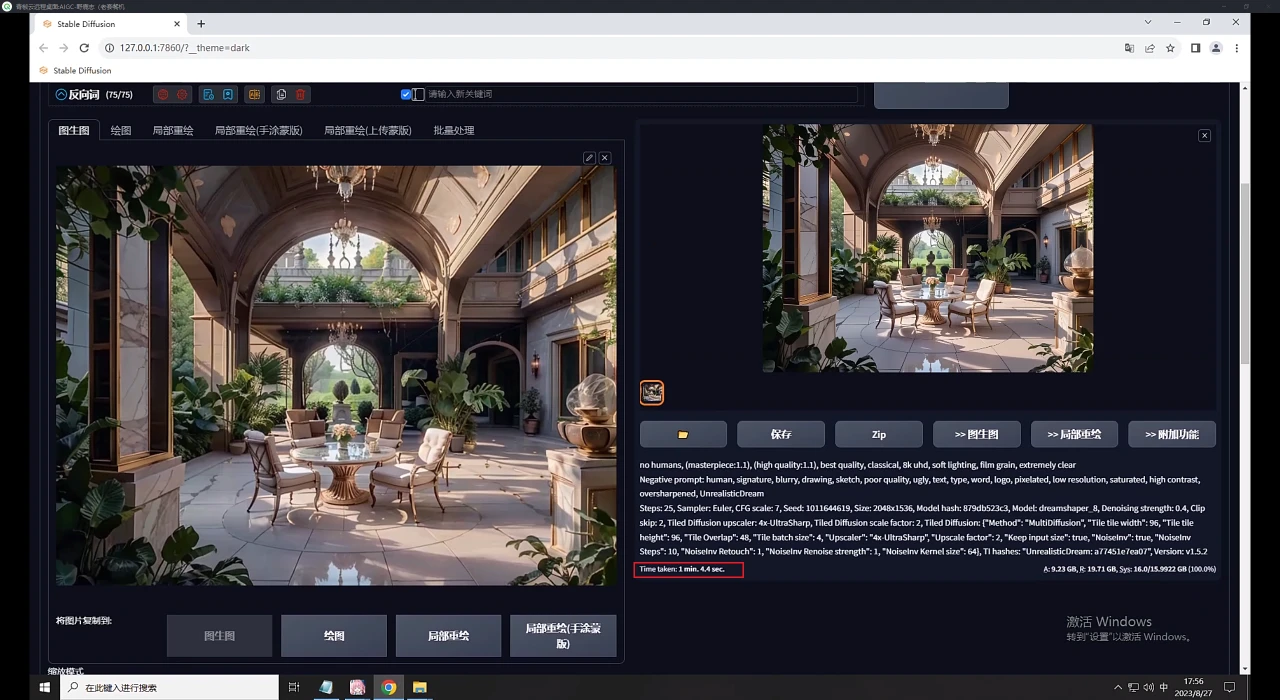This screenshot has width=1280, height=700.
Task: Copy the image to 局部重绘
Action: (x=448, y=636)
